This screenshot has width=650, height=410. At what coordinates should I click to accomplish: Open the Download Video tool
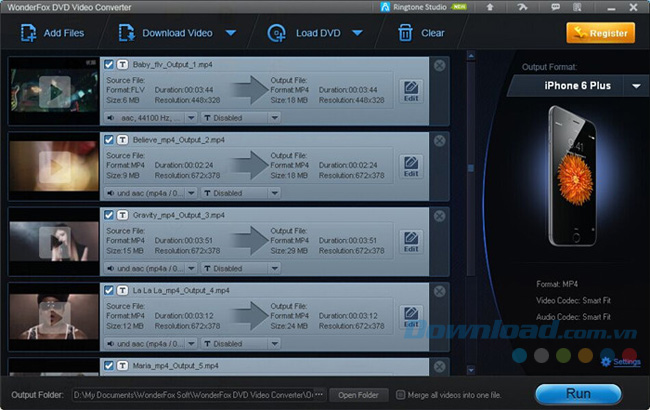(x=166, y=33)
